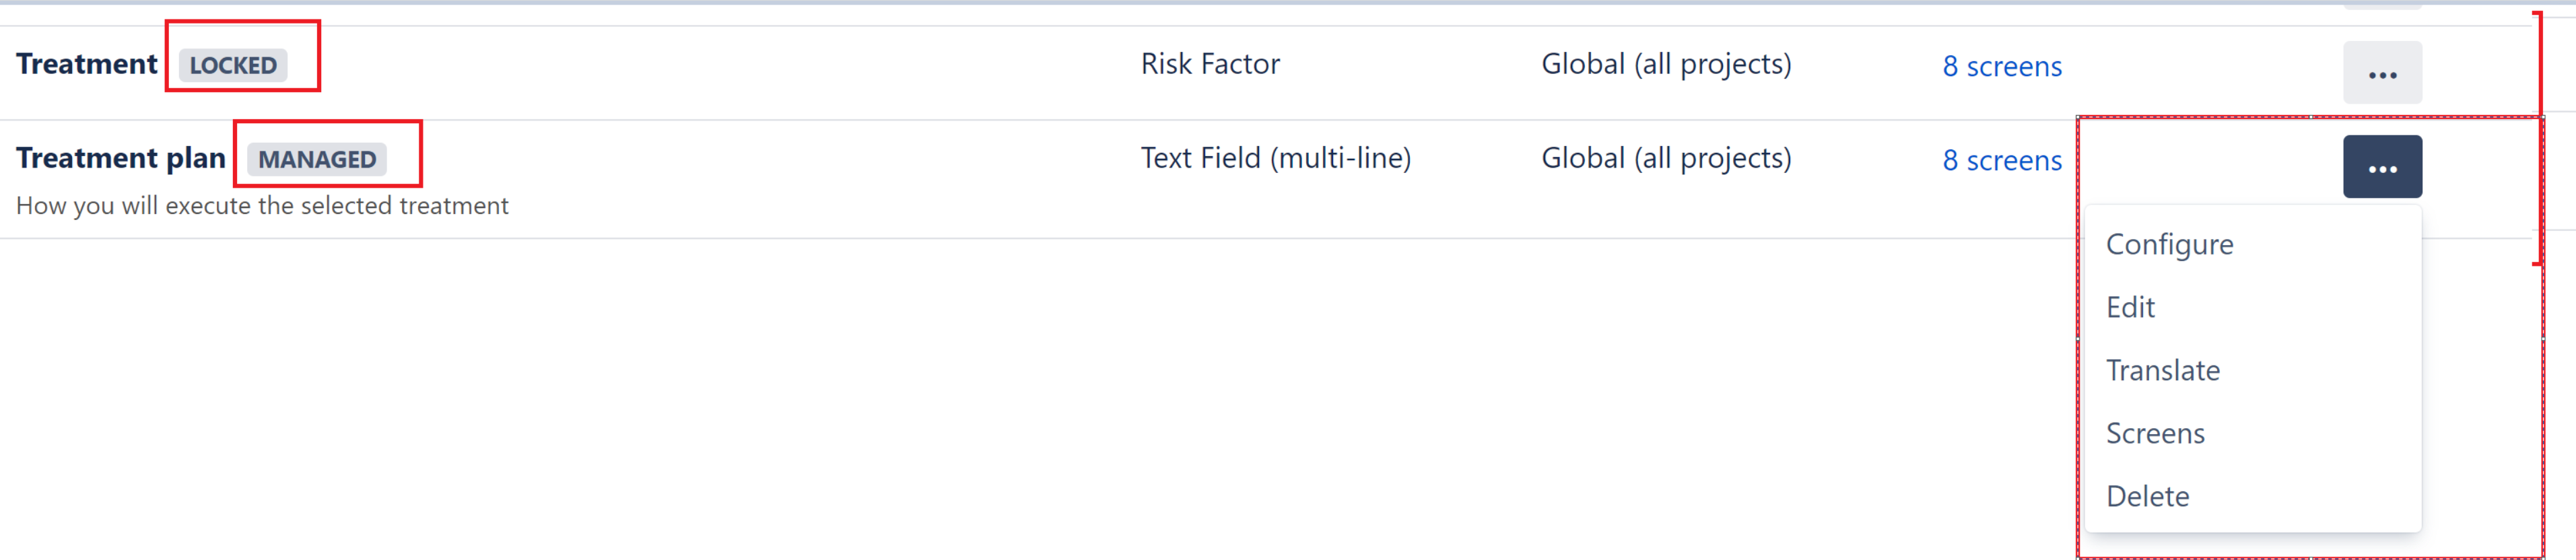Open 8 screens for the Treatment field
The width and height of the screenshot is (2576, 560).
coord(2000,66)
